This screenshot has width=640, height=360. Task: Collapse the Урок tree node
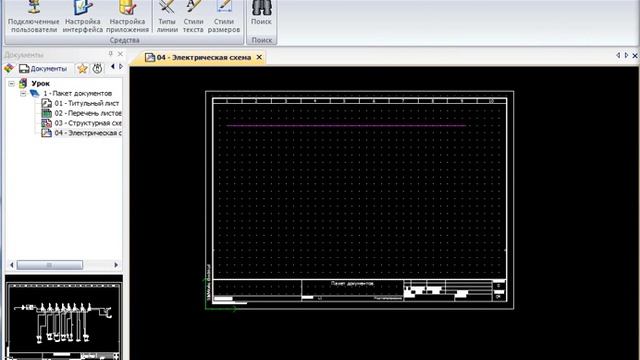(11, 84)
